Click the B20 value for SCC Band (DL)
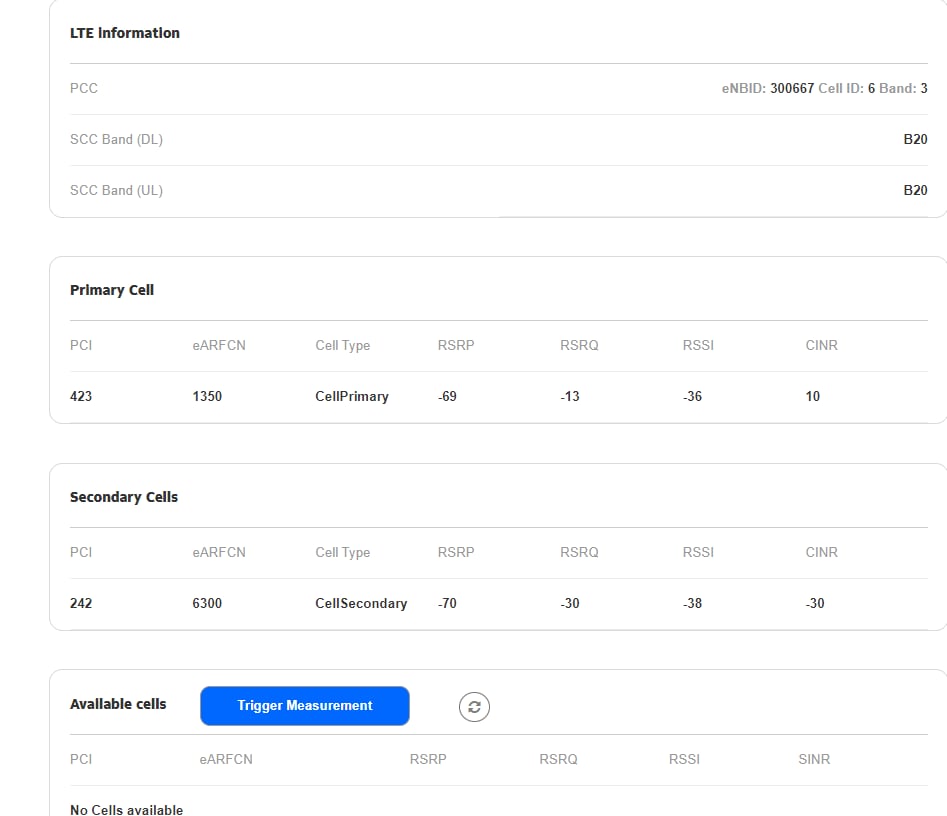Screen dimensions: 947x816 click(x=915, y=139)
